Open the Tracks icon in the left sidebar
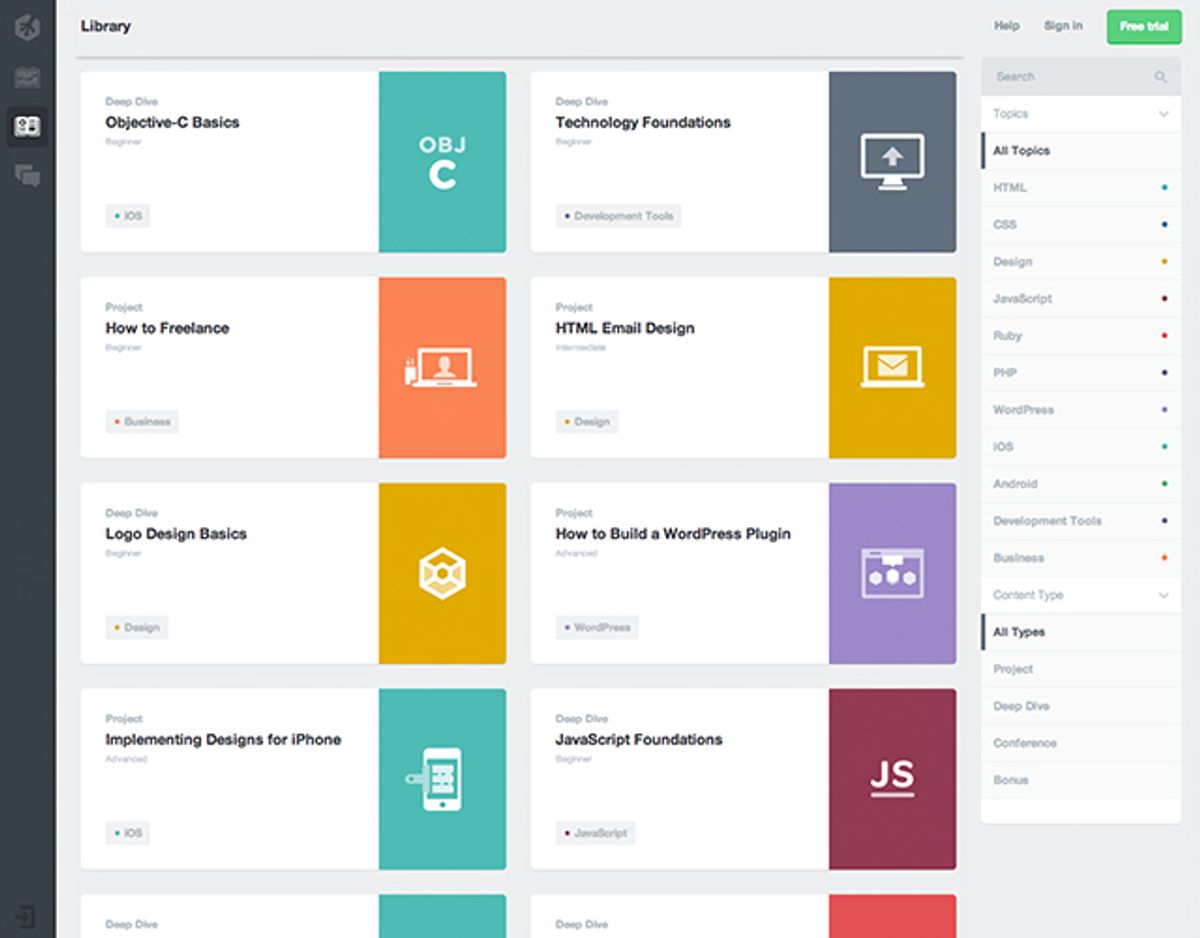 [x=27, y=77]
